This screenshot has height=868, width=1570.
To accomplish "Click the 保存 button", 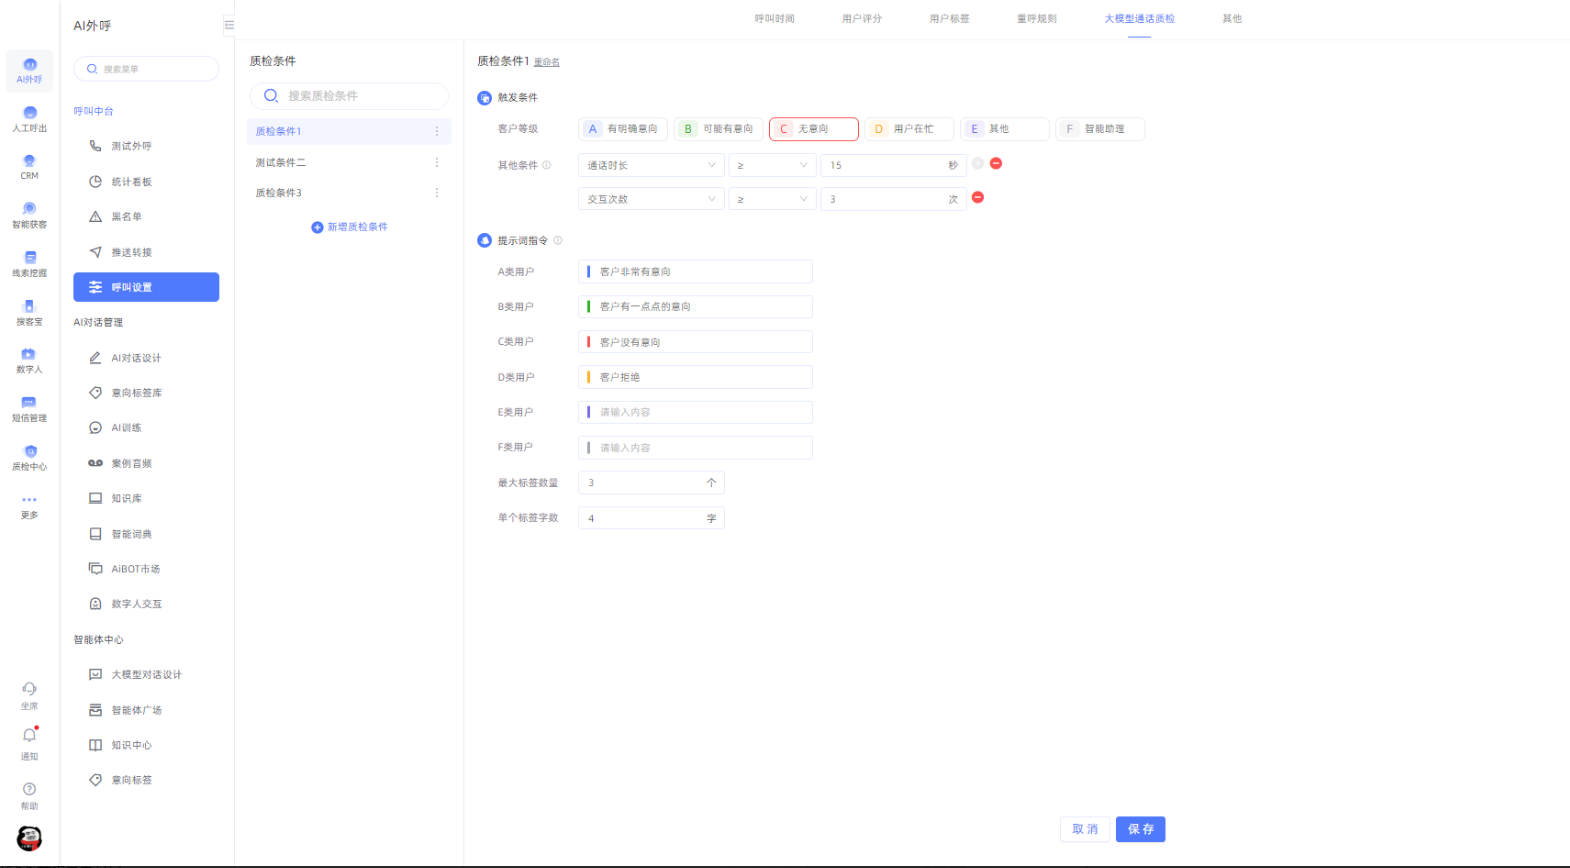I will click(1140, 829).
